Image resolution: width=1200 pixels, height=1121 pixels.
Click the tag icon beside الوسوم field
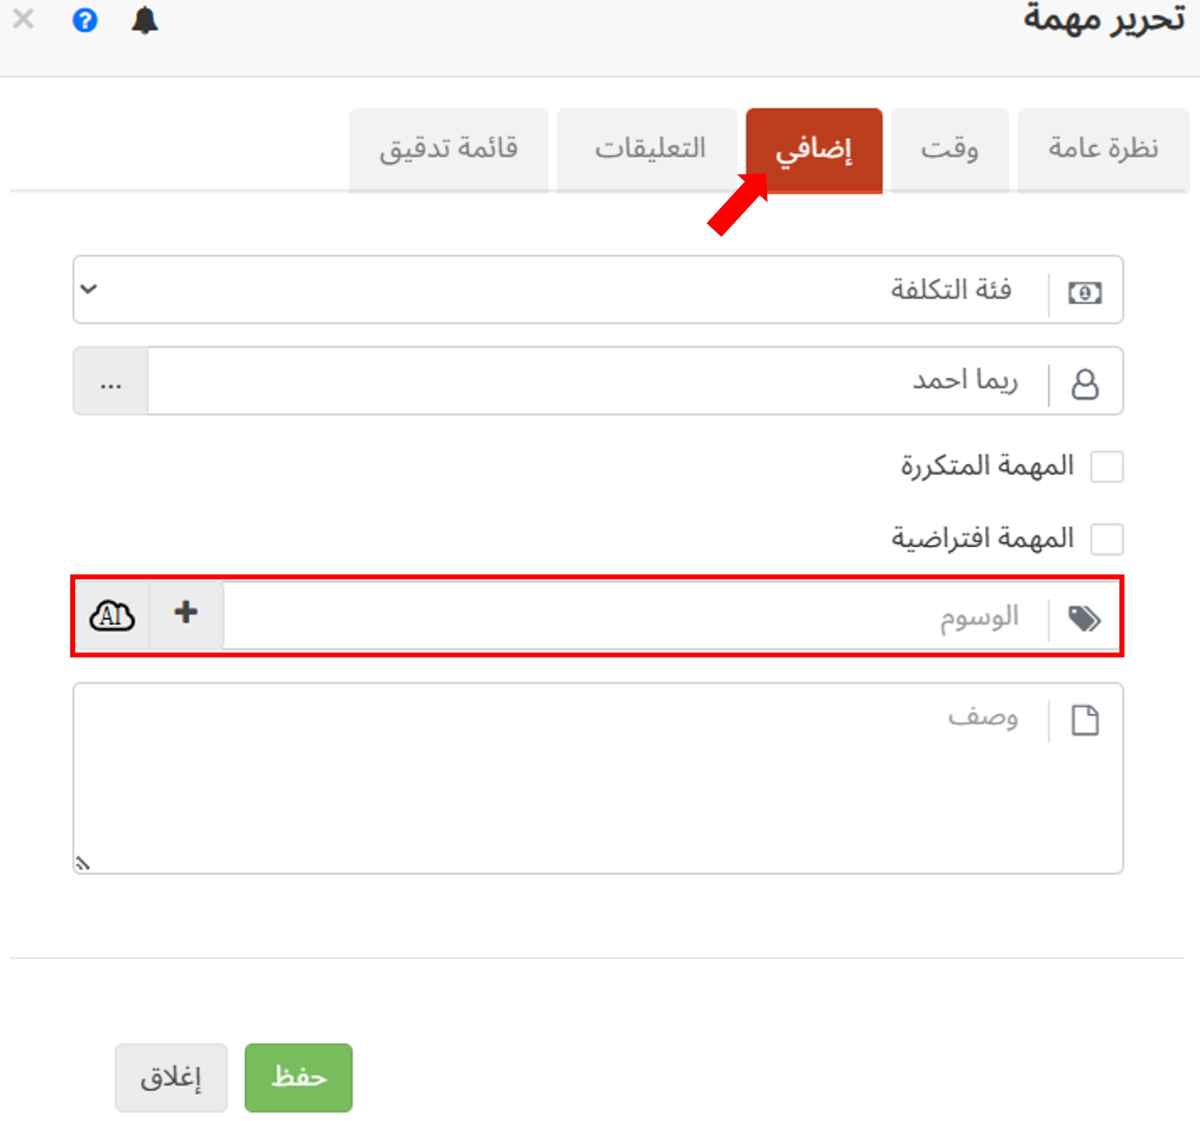(1086, 616)
